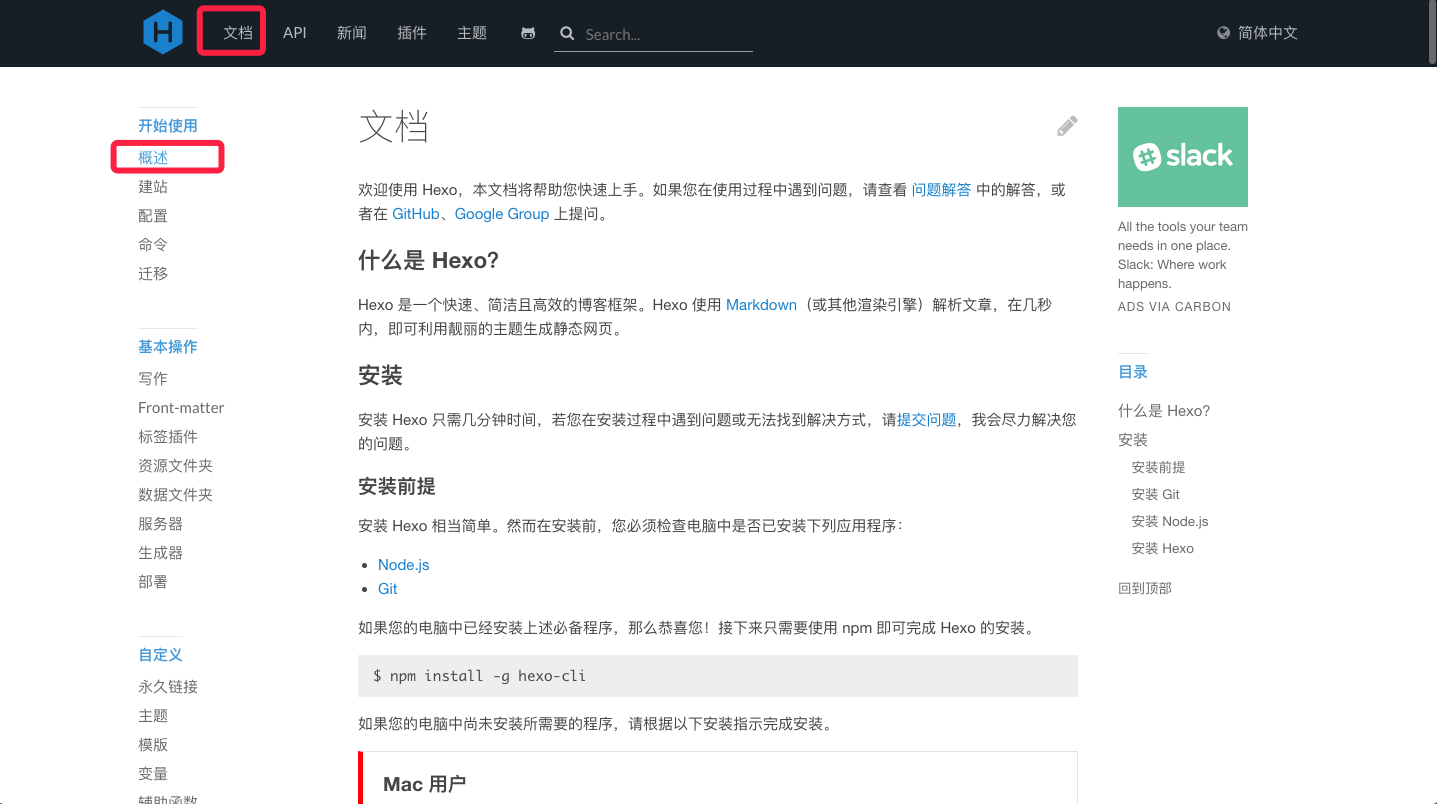Screen dimensions: 1437x804
Task: Open 插件 in the top navigation
Action: click(x=412, y=33)
